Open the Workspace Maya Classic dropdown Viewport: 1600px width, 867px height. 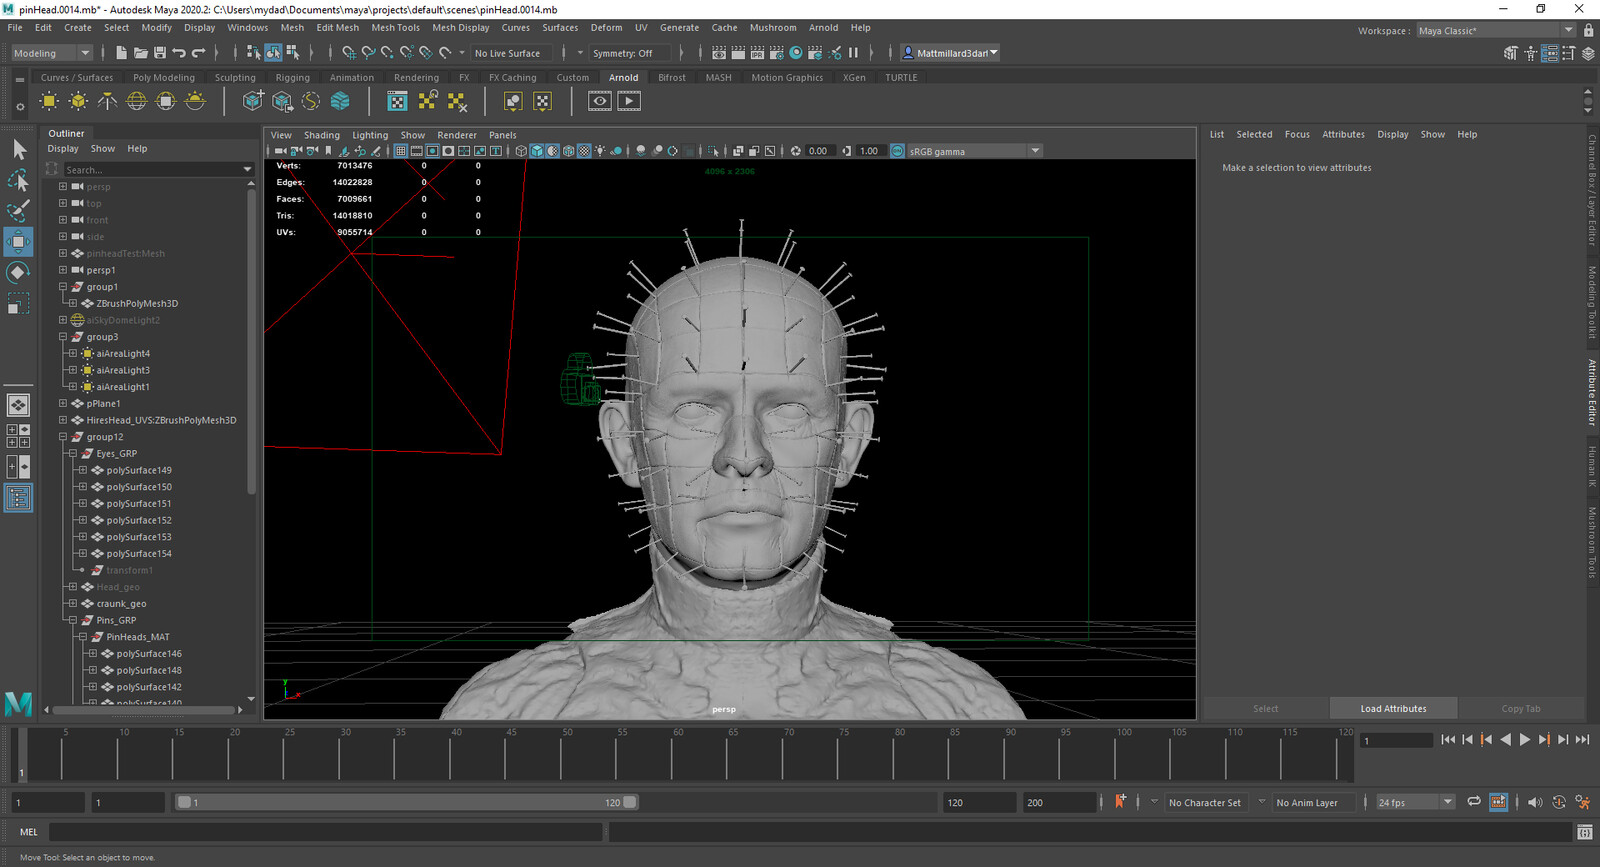point(1496,31)
